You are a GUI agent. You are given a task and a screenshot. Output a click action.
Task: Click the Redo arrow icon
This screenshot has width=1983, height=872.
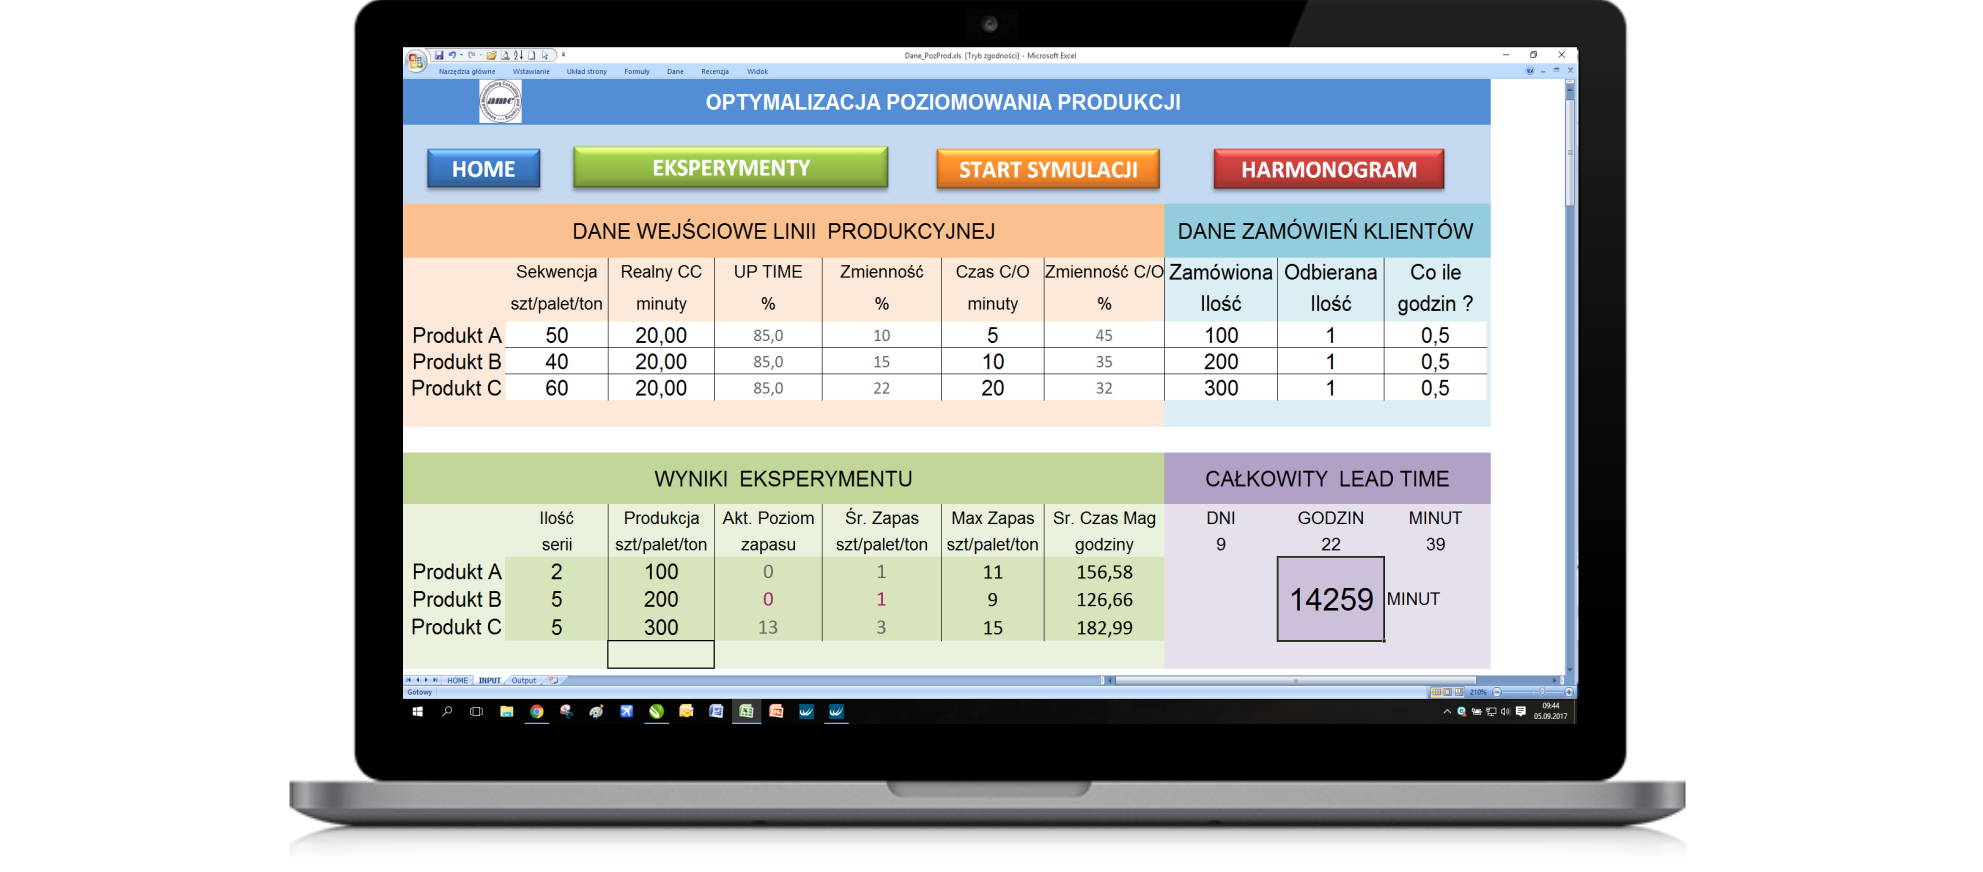click(471, 55)
